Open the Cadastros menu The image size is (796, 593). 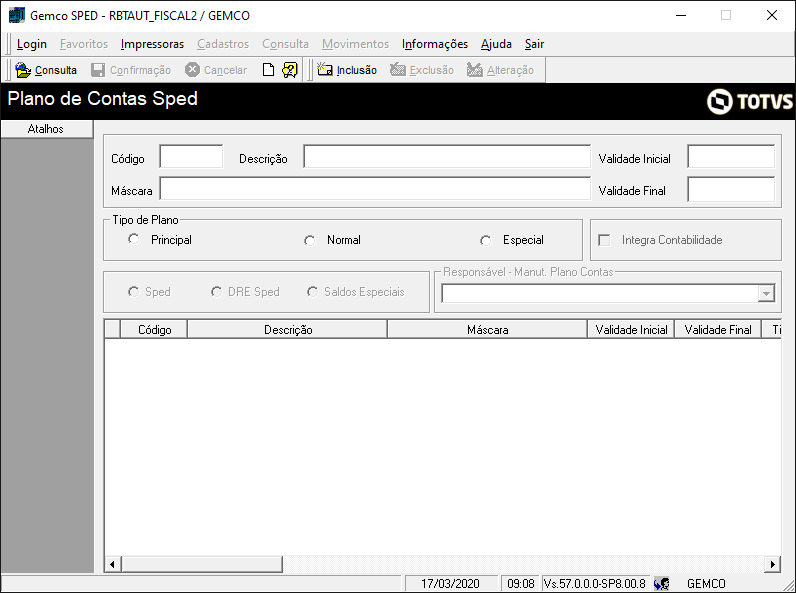223,44
